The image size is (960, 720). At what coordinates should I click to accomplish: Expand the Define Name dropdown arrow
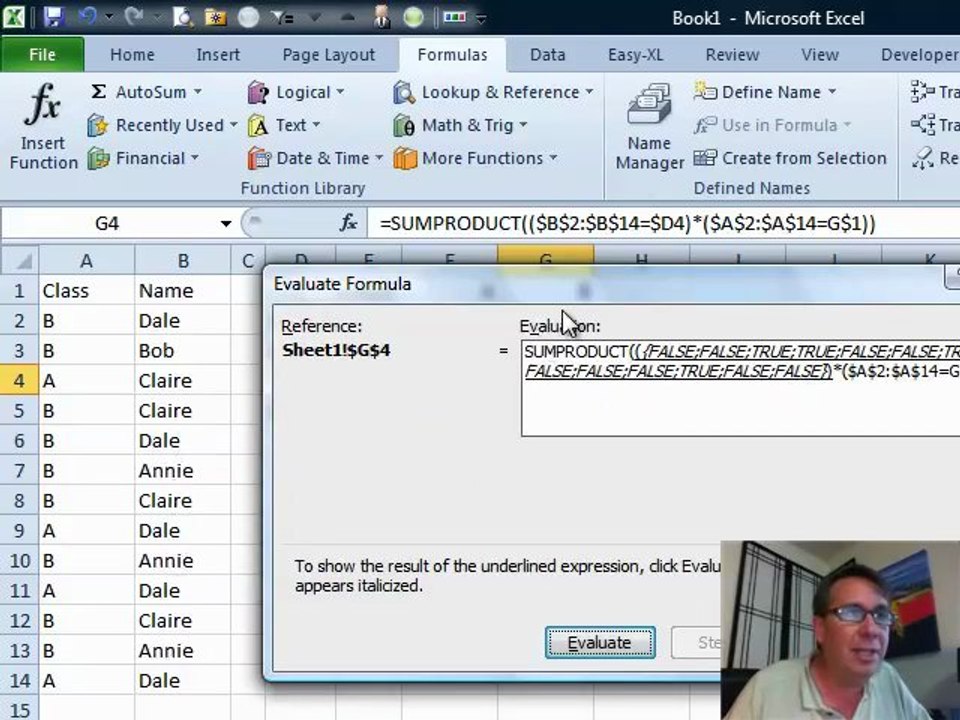(832, 92)
